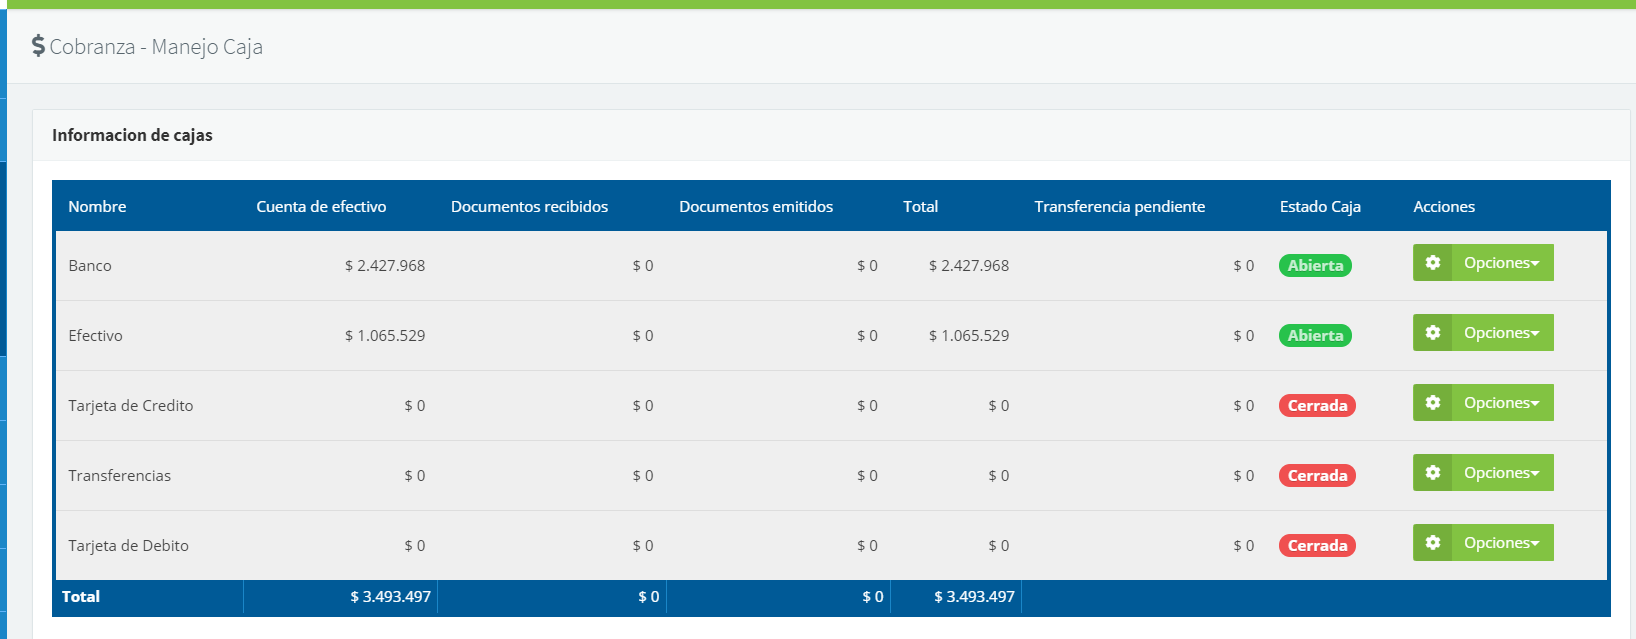The height and width of the screenshot is (639, 1636).
Task: Click the gear icon for Tarjeta de Debito
Action: 1432,543
